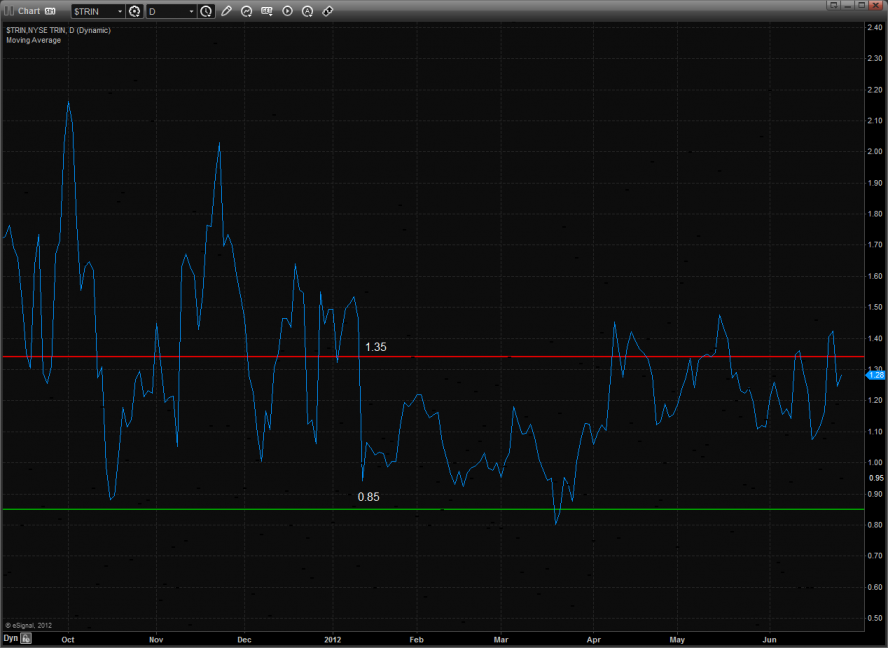Select the pencil drawing tool
Image resolution: width=888 pixels, height=648 pixels.
click(227, 11)
